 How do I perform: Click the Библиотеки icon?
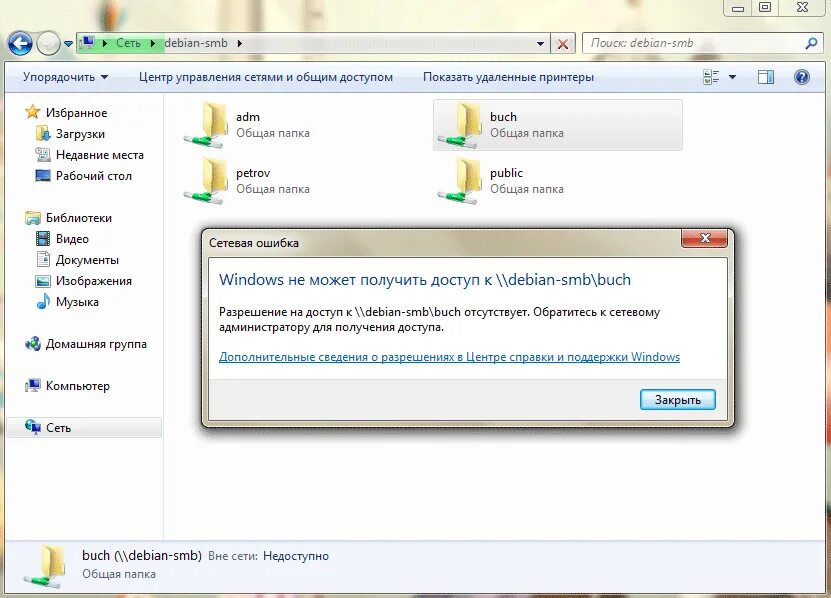tap(32, 217)
